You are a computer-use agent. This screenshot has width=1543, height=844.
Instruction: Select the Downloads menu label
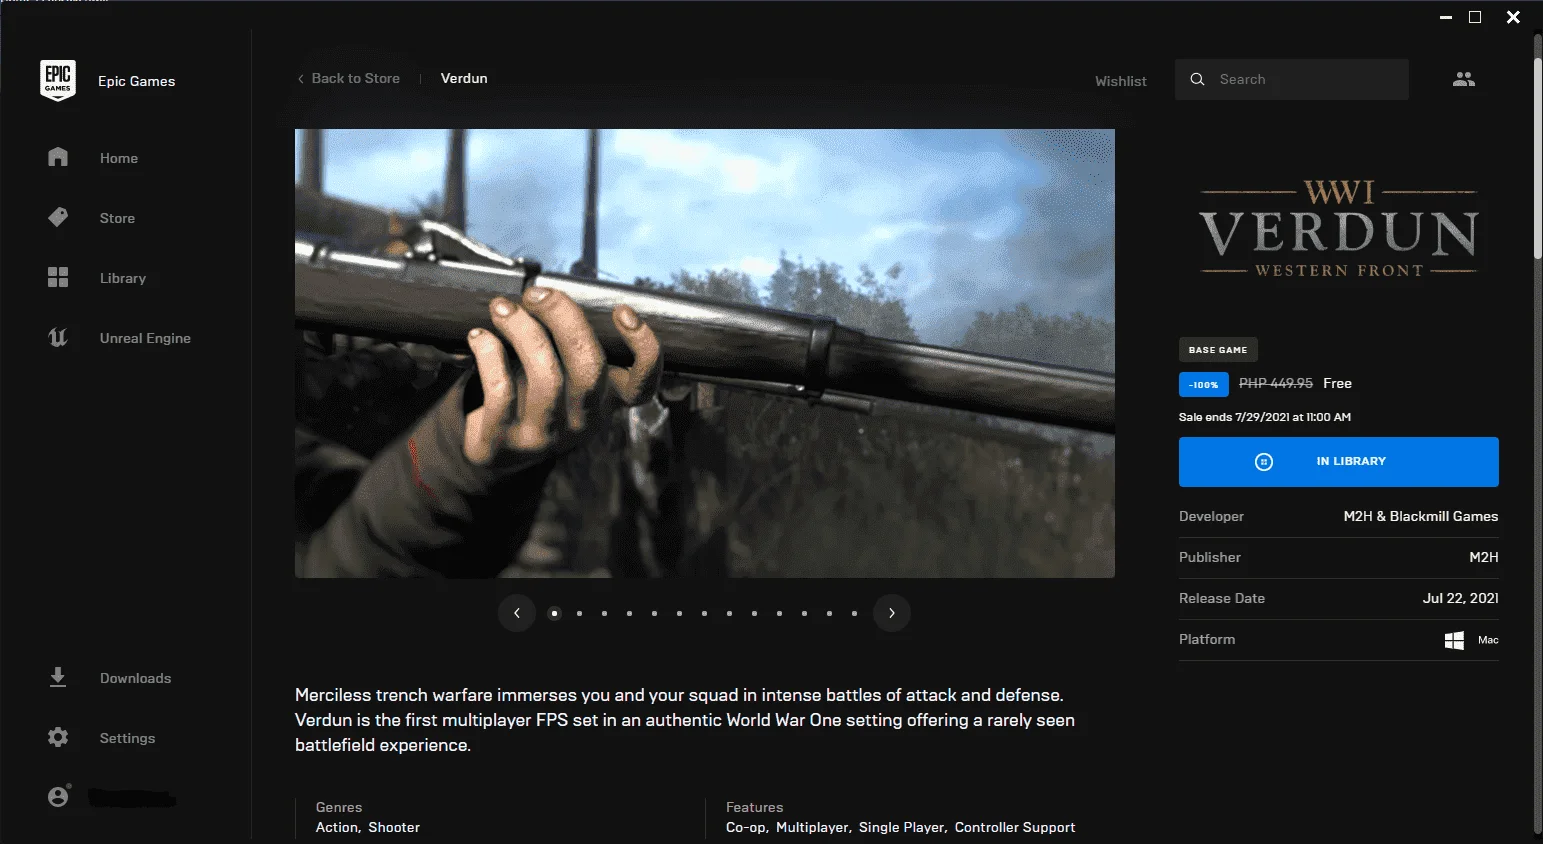click(x=135, y=678)
